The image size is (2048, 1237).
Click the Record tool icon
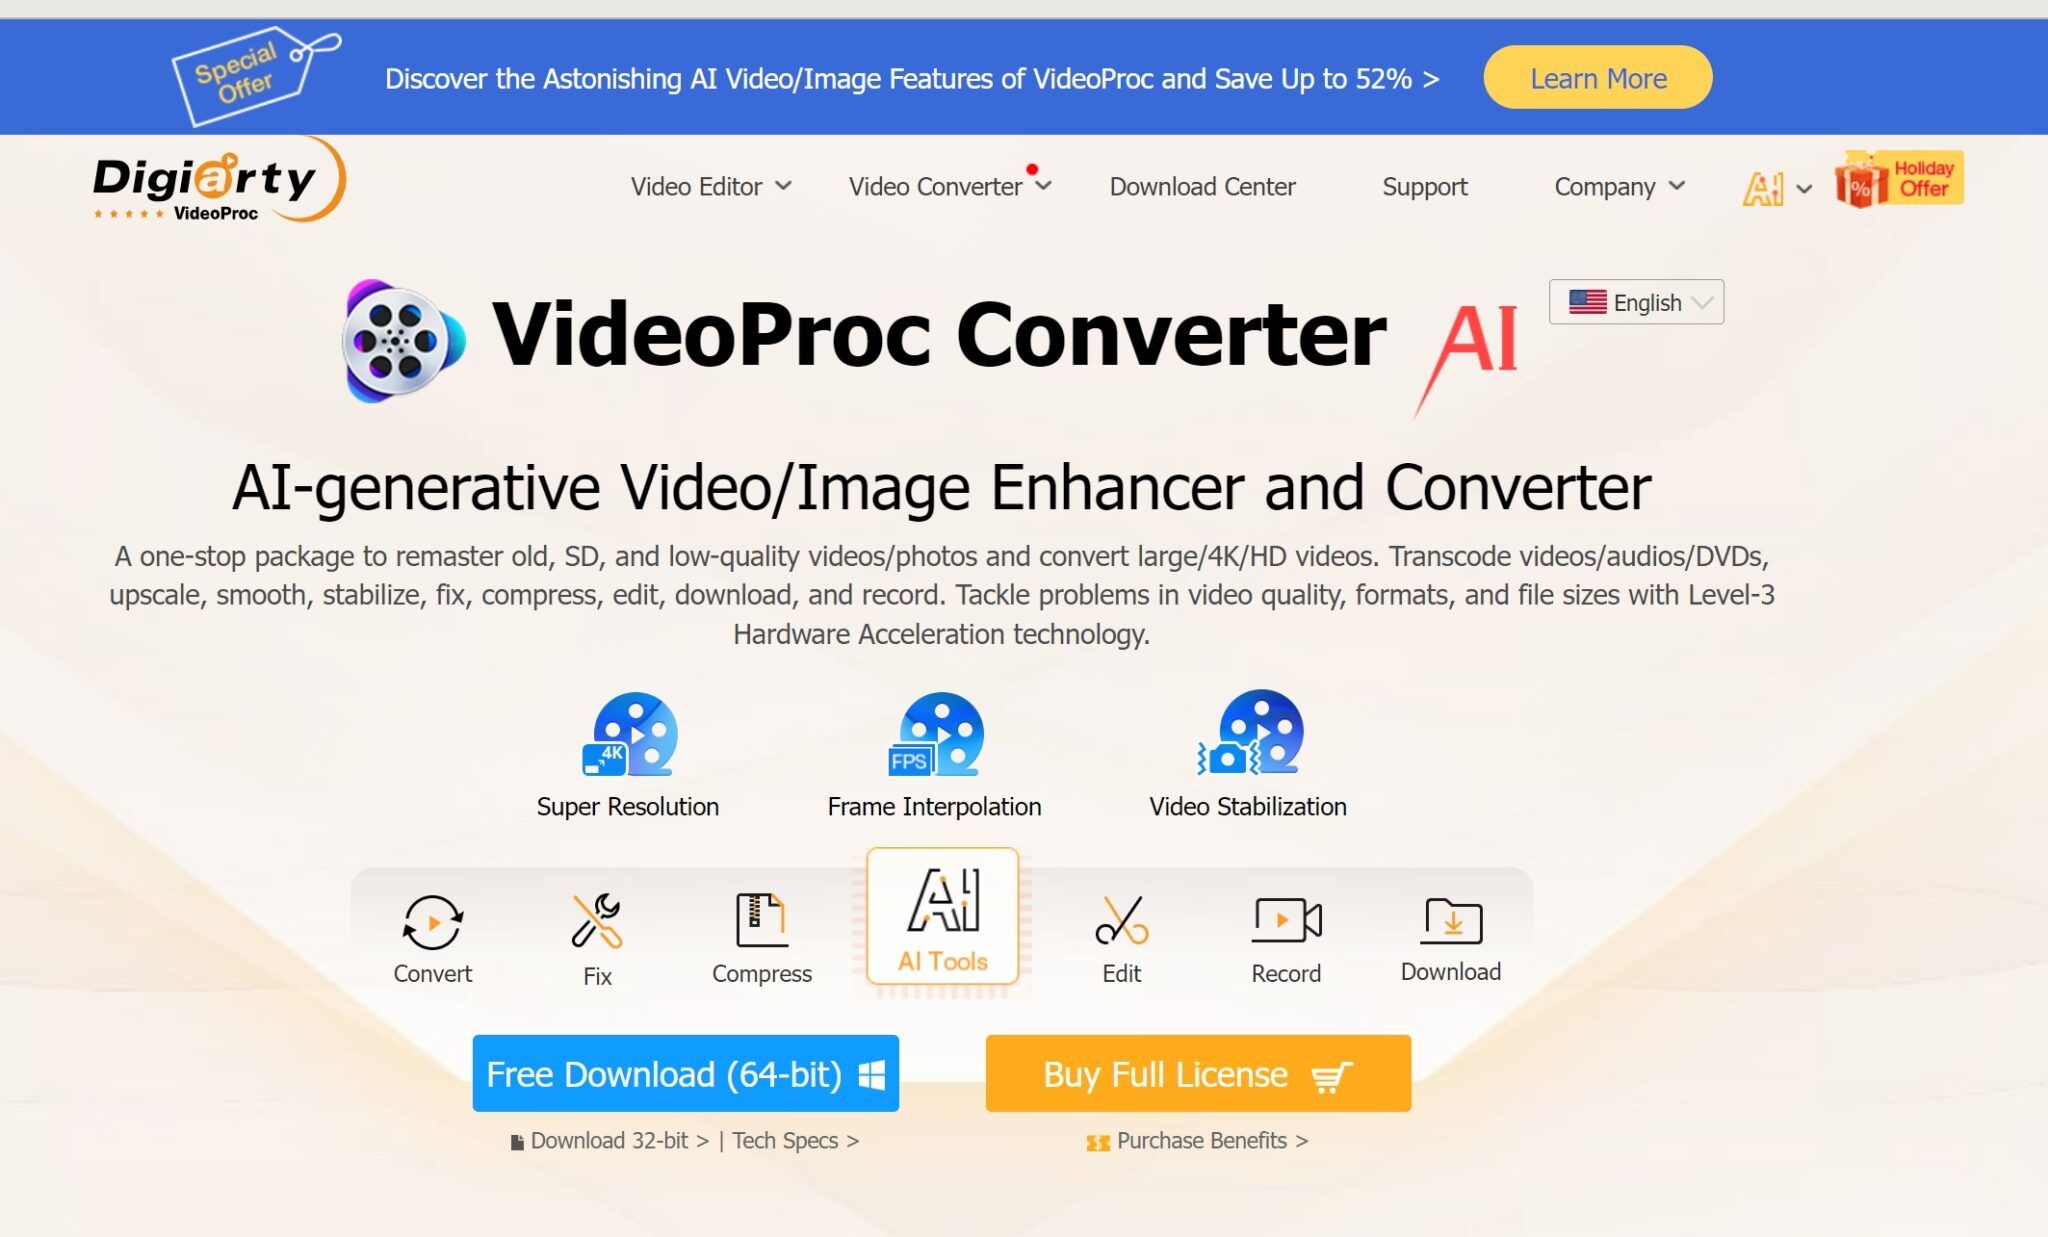tap(1284, 920)
